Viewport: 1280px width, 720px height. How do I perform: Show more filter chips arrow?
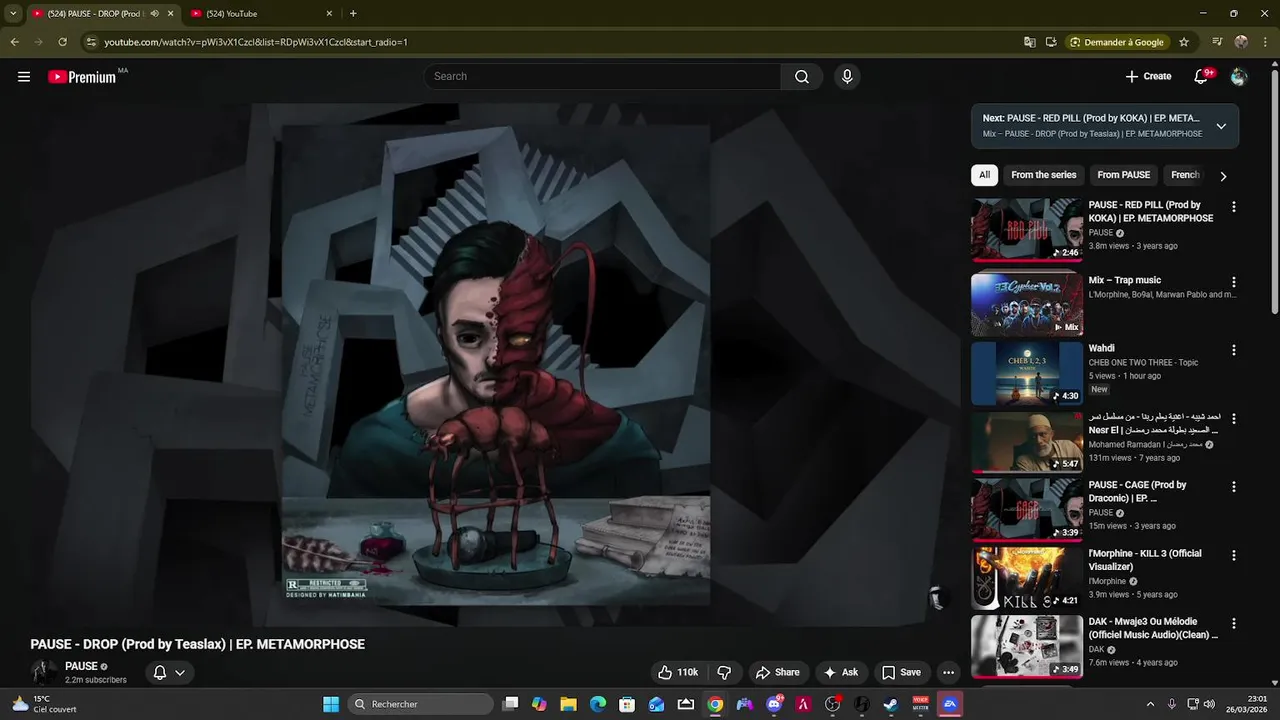pos(1222,176)
